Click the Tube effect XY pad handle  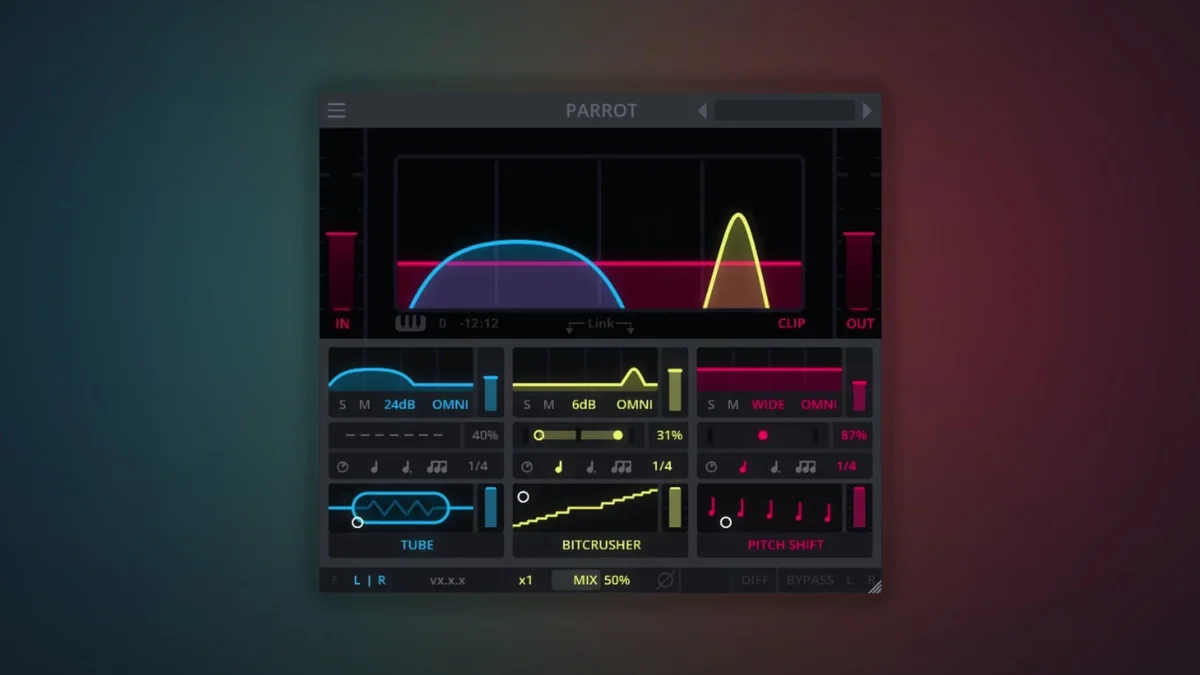pos(357,522)
